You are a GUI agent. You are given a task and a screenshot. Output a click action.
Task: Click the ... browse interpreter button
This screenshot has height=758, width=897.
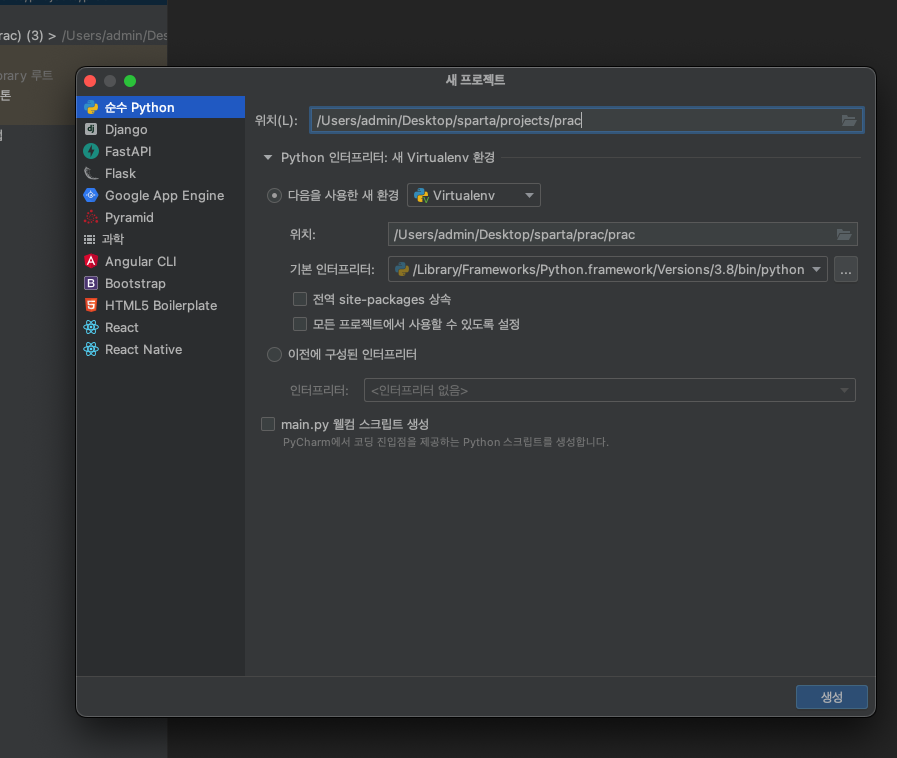click(x=846, y=269)
